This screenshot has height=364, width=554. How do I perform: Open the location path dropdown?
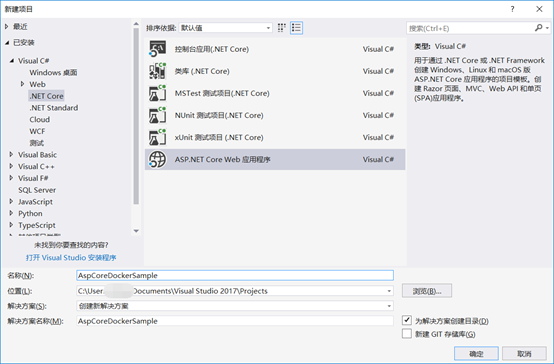coord(389,291)
